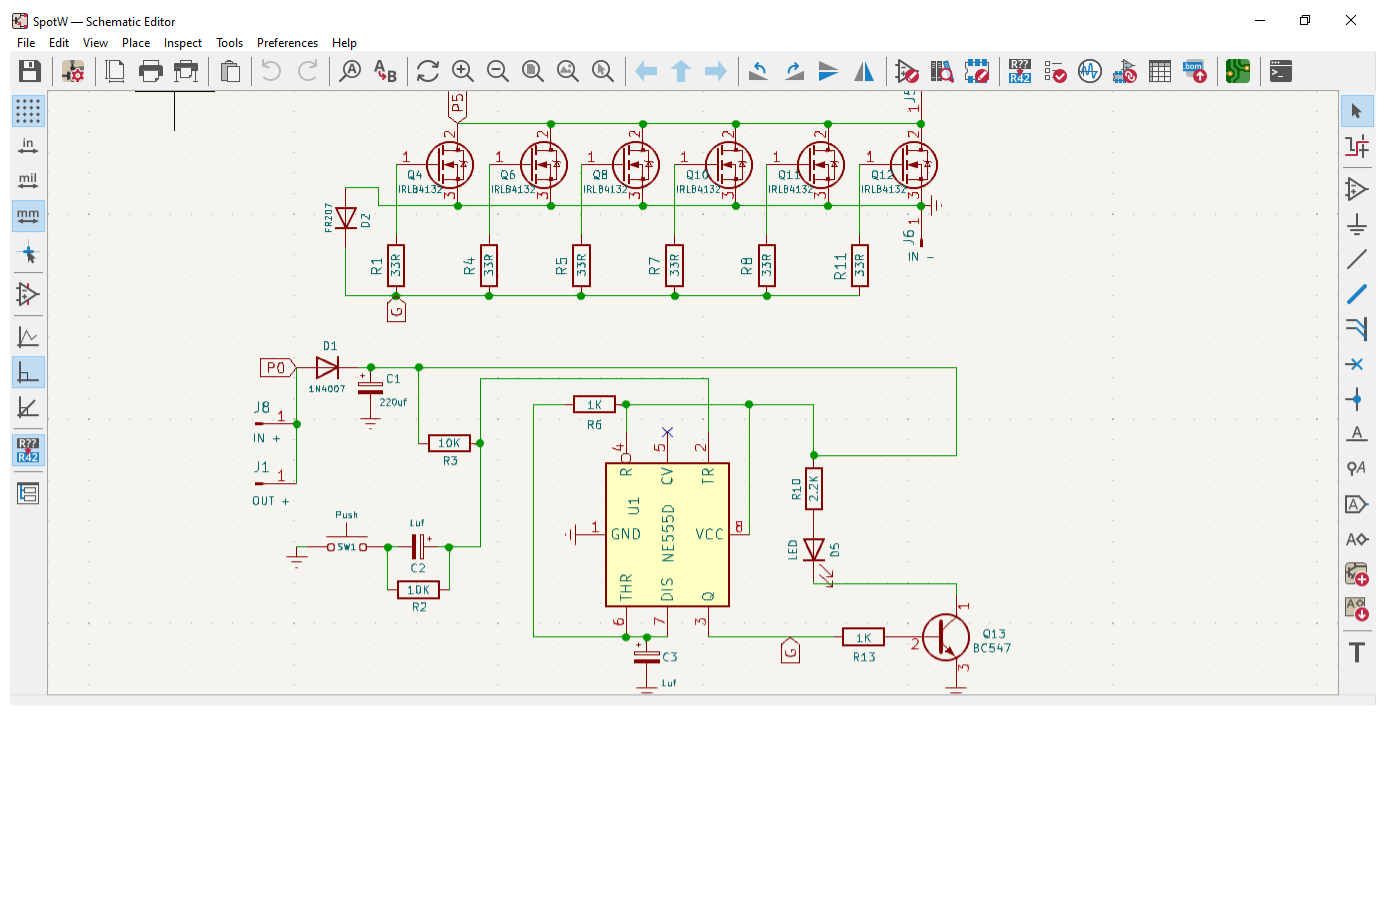Select the Add power port tool
The width and height of the screenshot is (1386, 921).
(x=1357, y=224)
